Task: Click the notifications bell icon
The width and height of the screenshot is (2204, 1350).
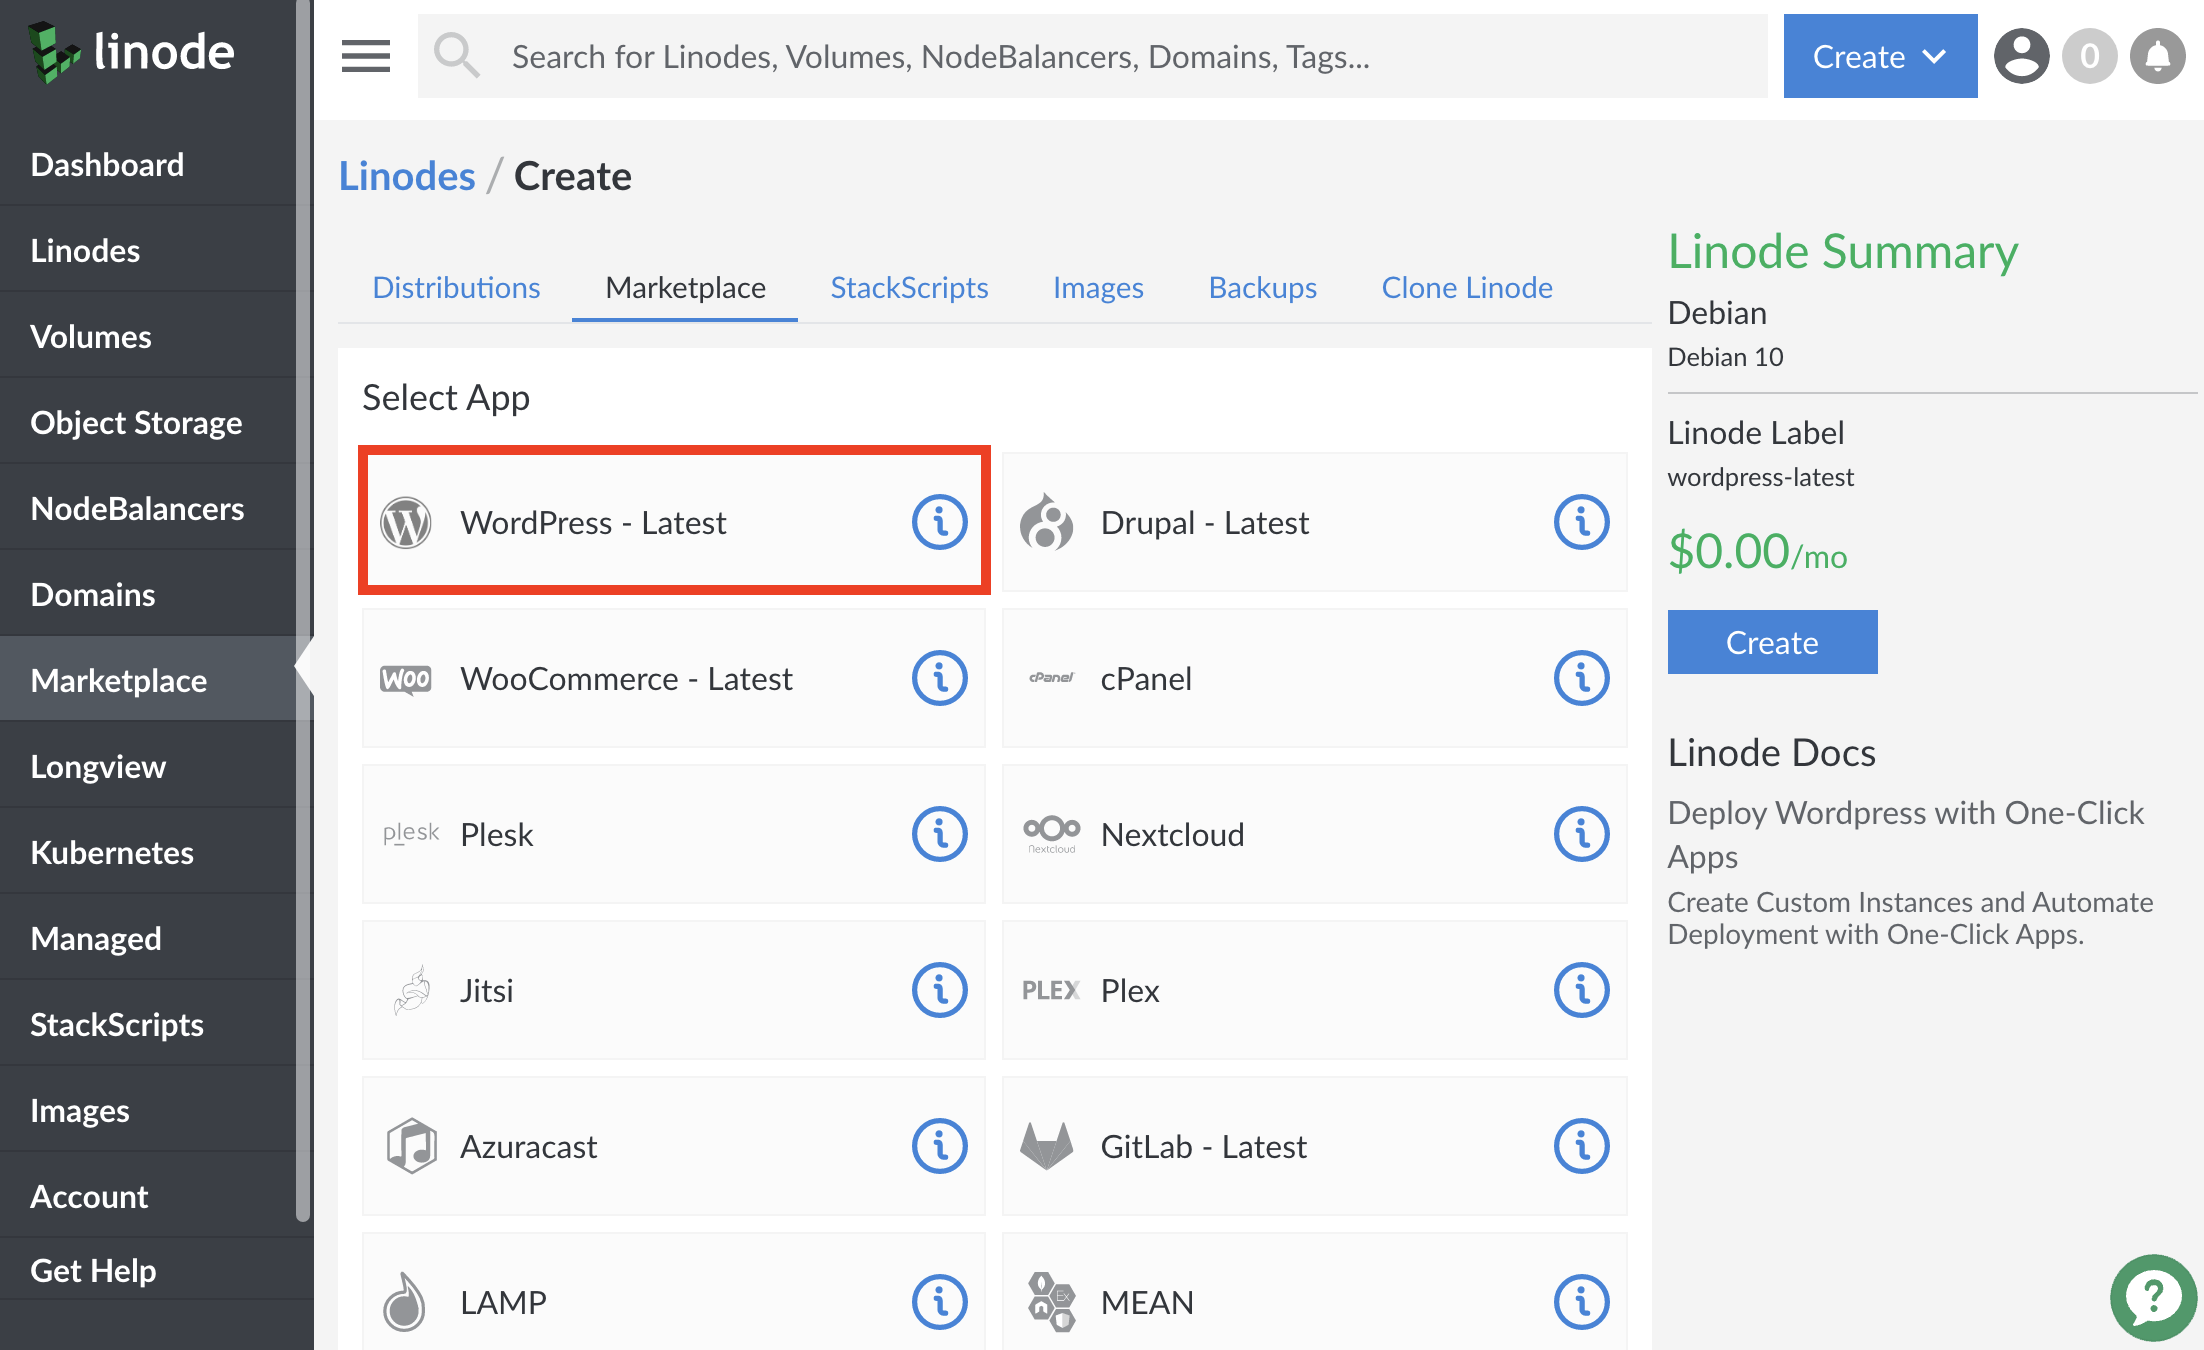Action: tap(2156, 56)
